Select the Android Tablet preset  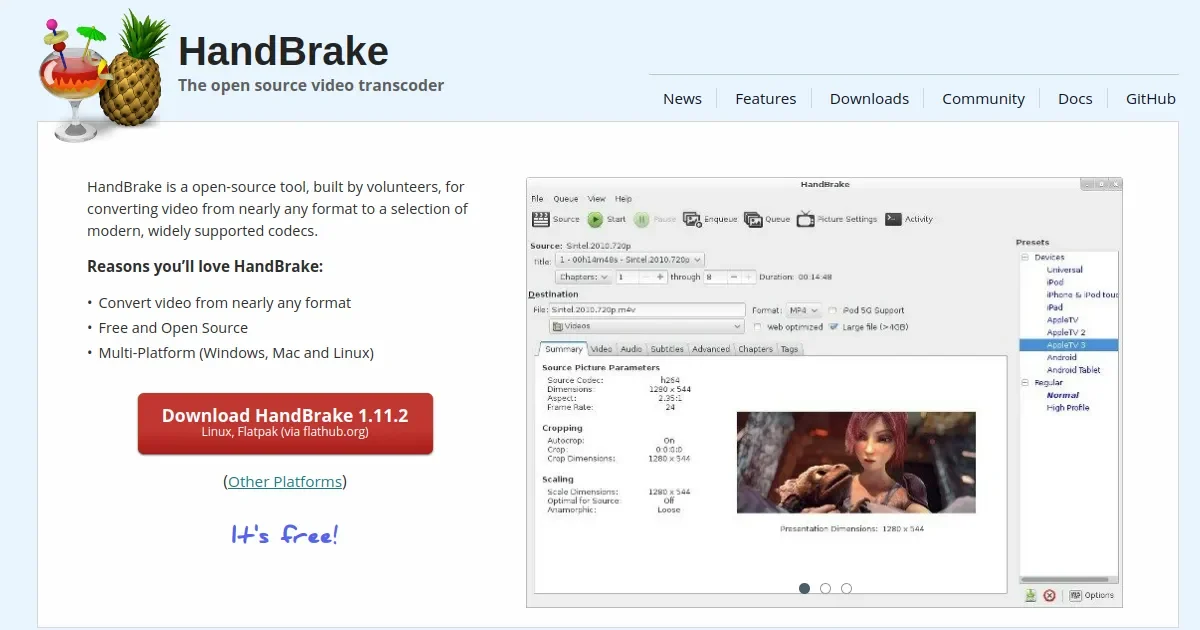[x=1073, y=370]
